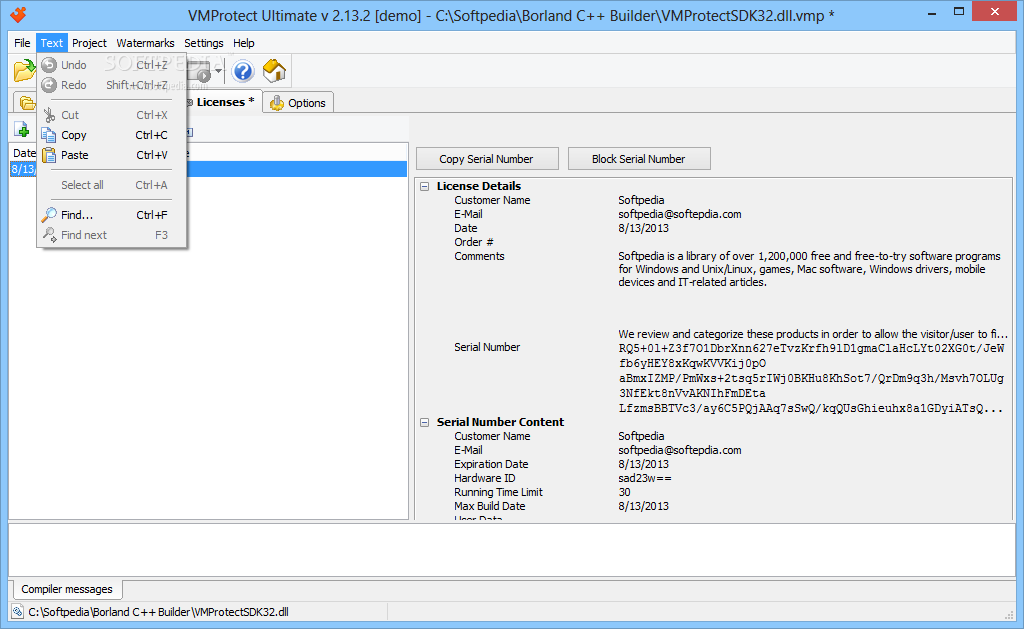The width and height of the screenshot is (1024, 629).
Task: Click the Serial Number value text
Action: 811,378
